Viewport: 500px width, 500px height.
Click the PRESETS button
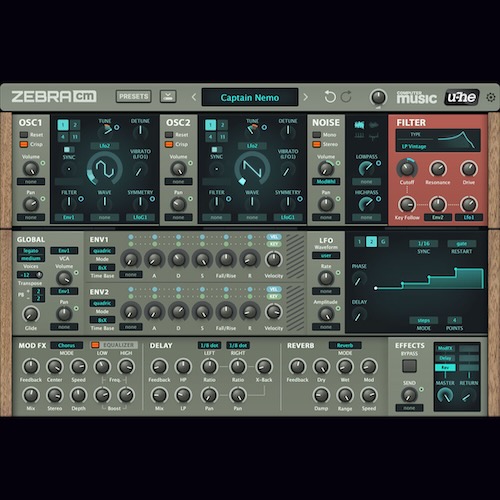pyautogui.click(x=133, y=97)
